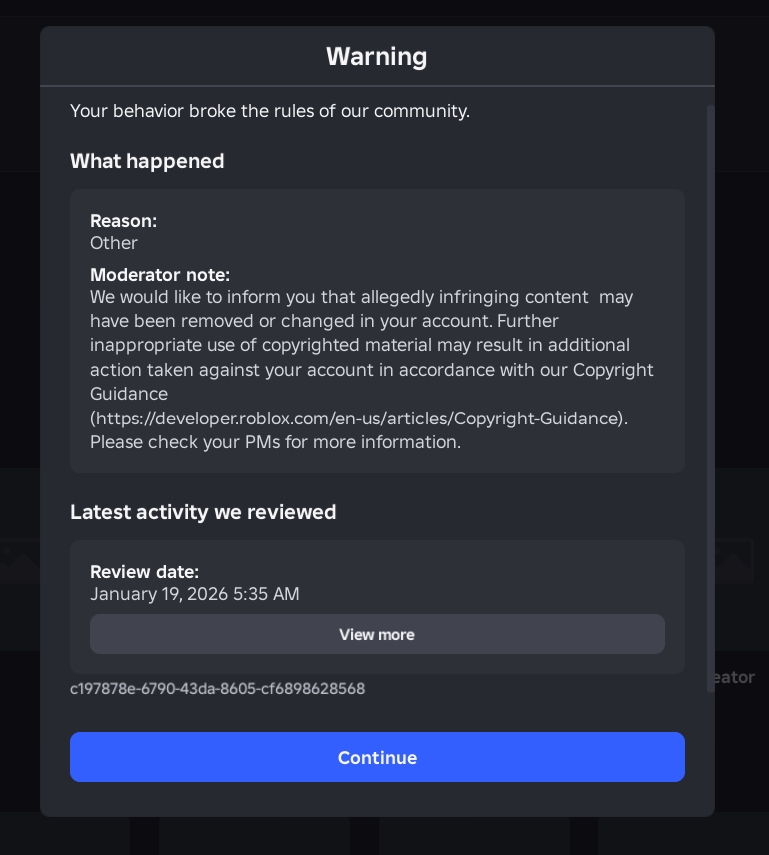Click the allegedly infringing content sentence
Screen dimensions: 769x855
(x=361, y=297)
